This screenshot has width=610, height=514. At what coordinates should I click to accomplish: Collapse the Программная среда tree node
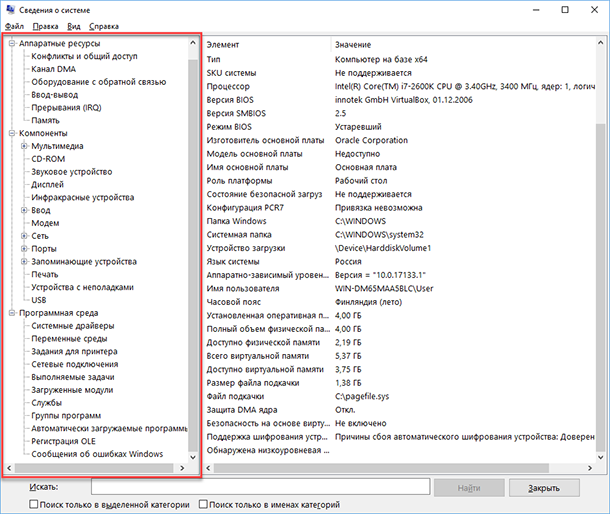tap(12, 313)
